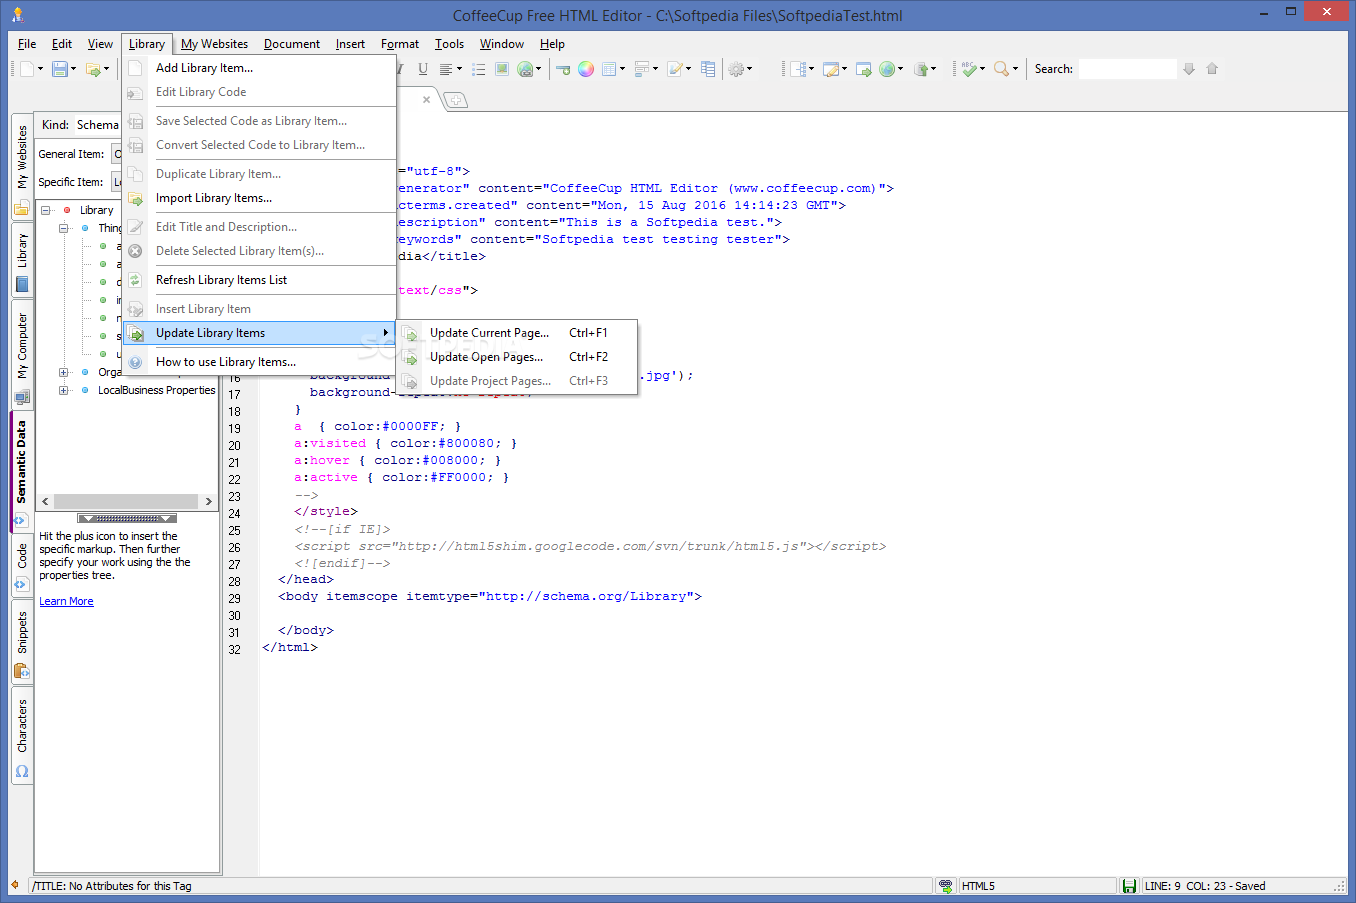Follow the Learn More link
Screen dimensions: 1356x903
tap(66, 601)
